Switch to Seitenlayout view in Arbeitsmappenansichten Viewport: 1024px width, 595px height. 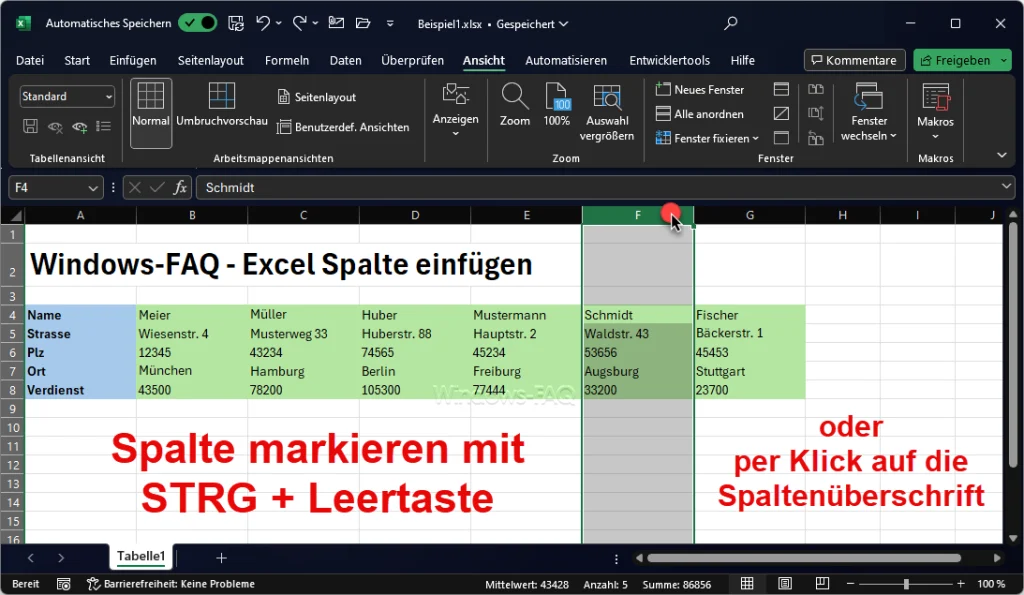coord(317,97)
